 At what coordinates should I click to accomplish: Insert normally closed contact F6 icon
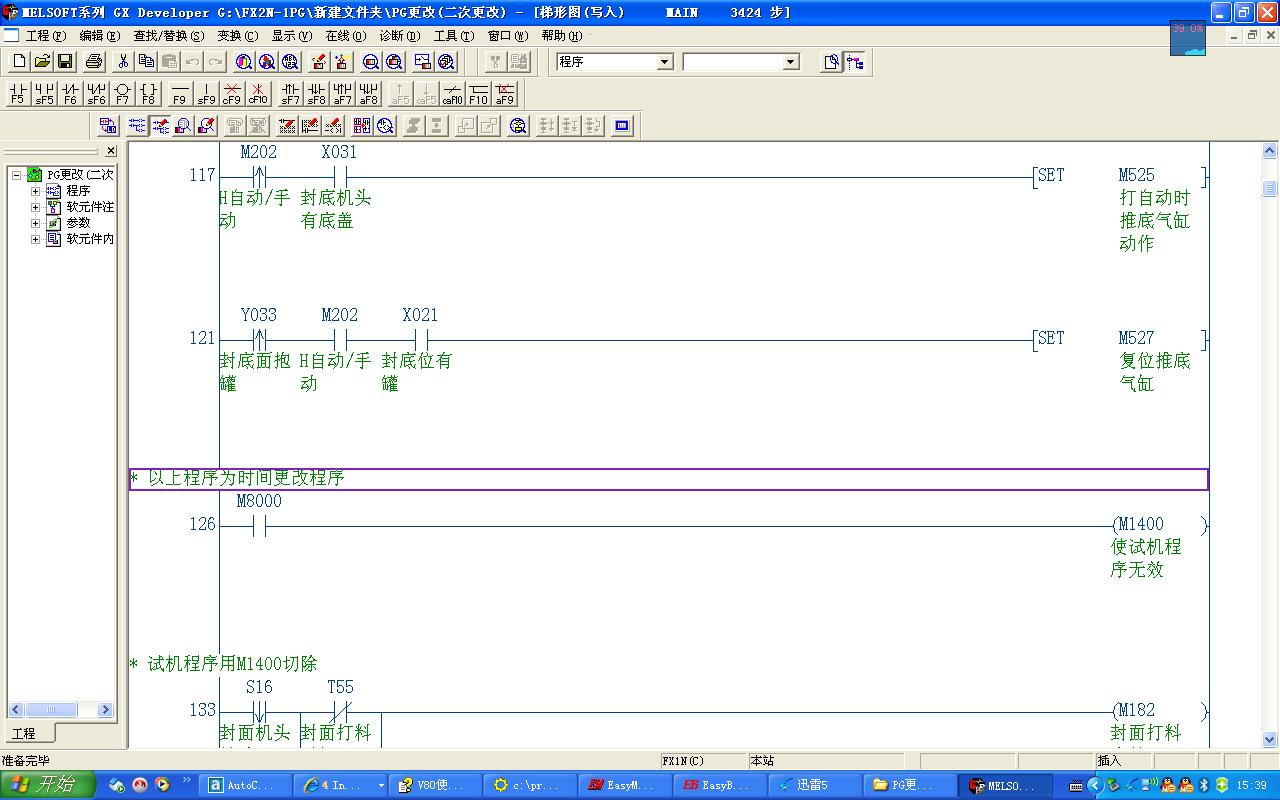[70, 94]
